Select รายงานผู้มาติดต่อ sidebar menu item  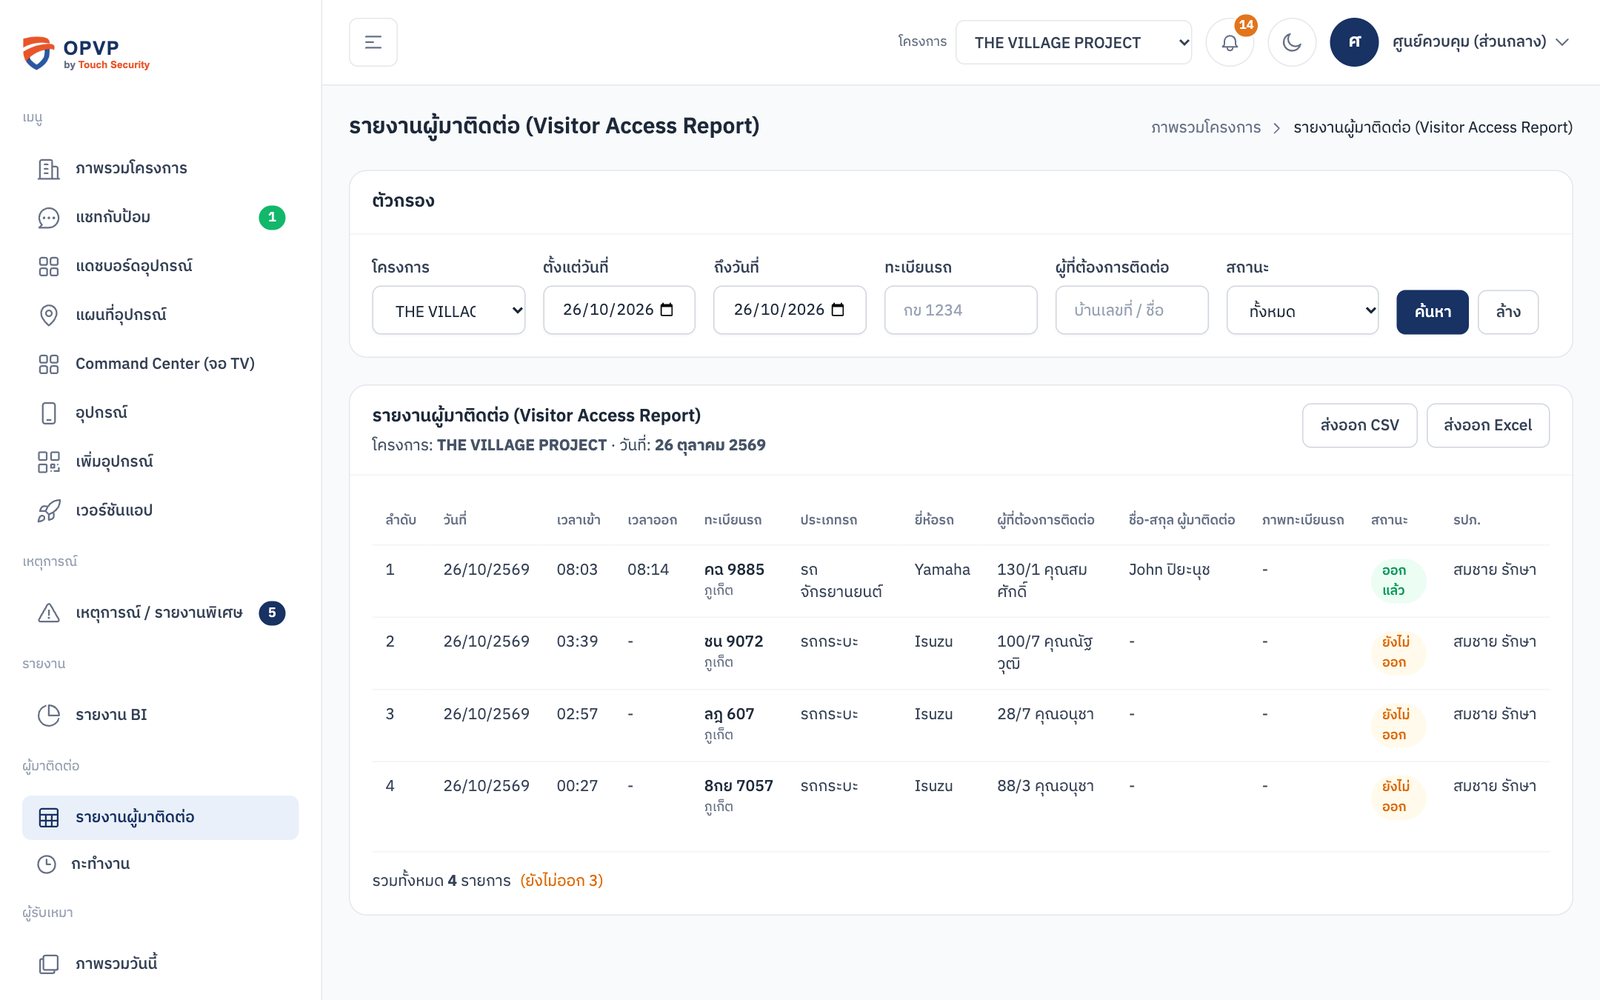(x=160, y=817)
